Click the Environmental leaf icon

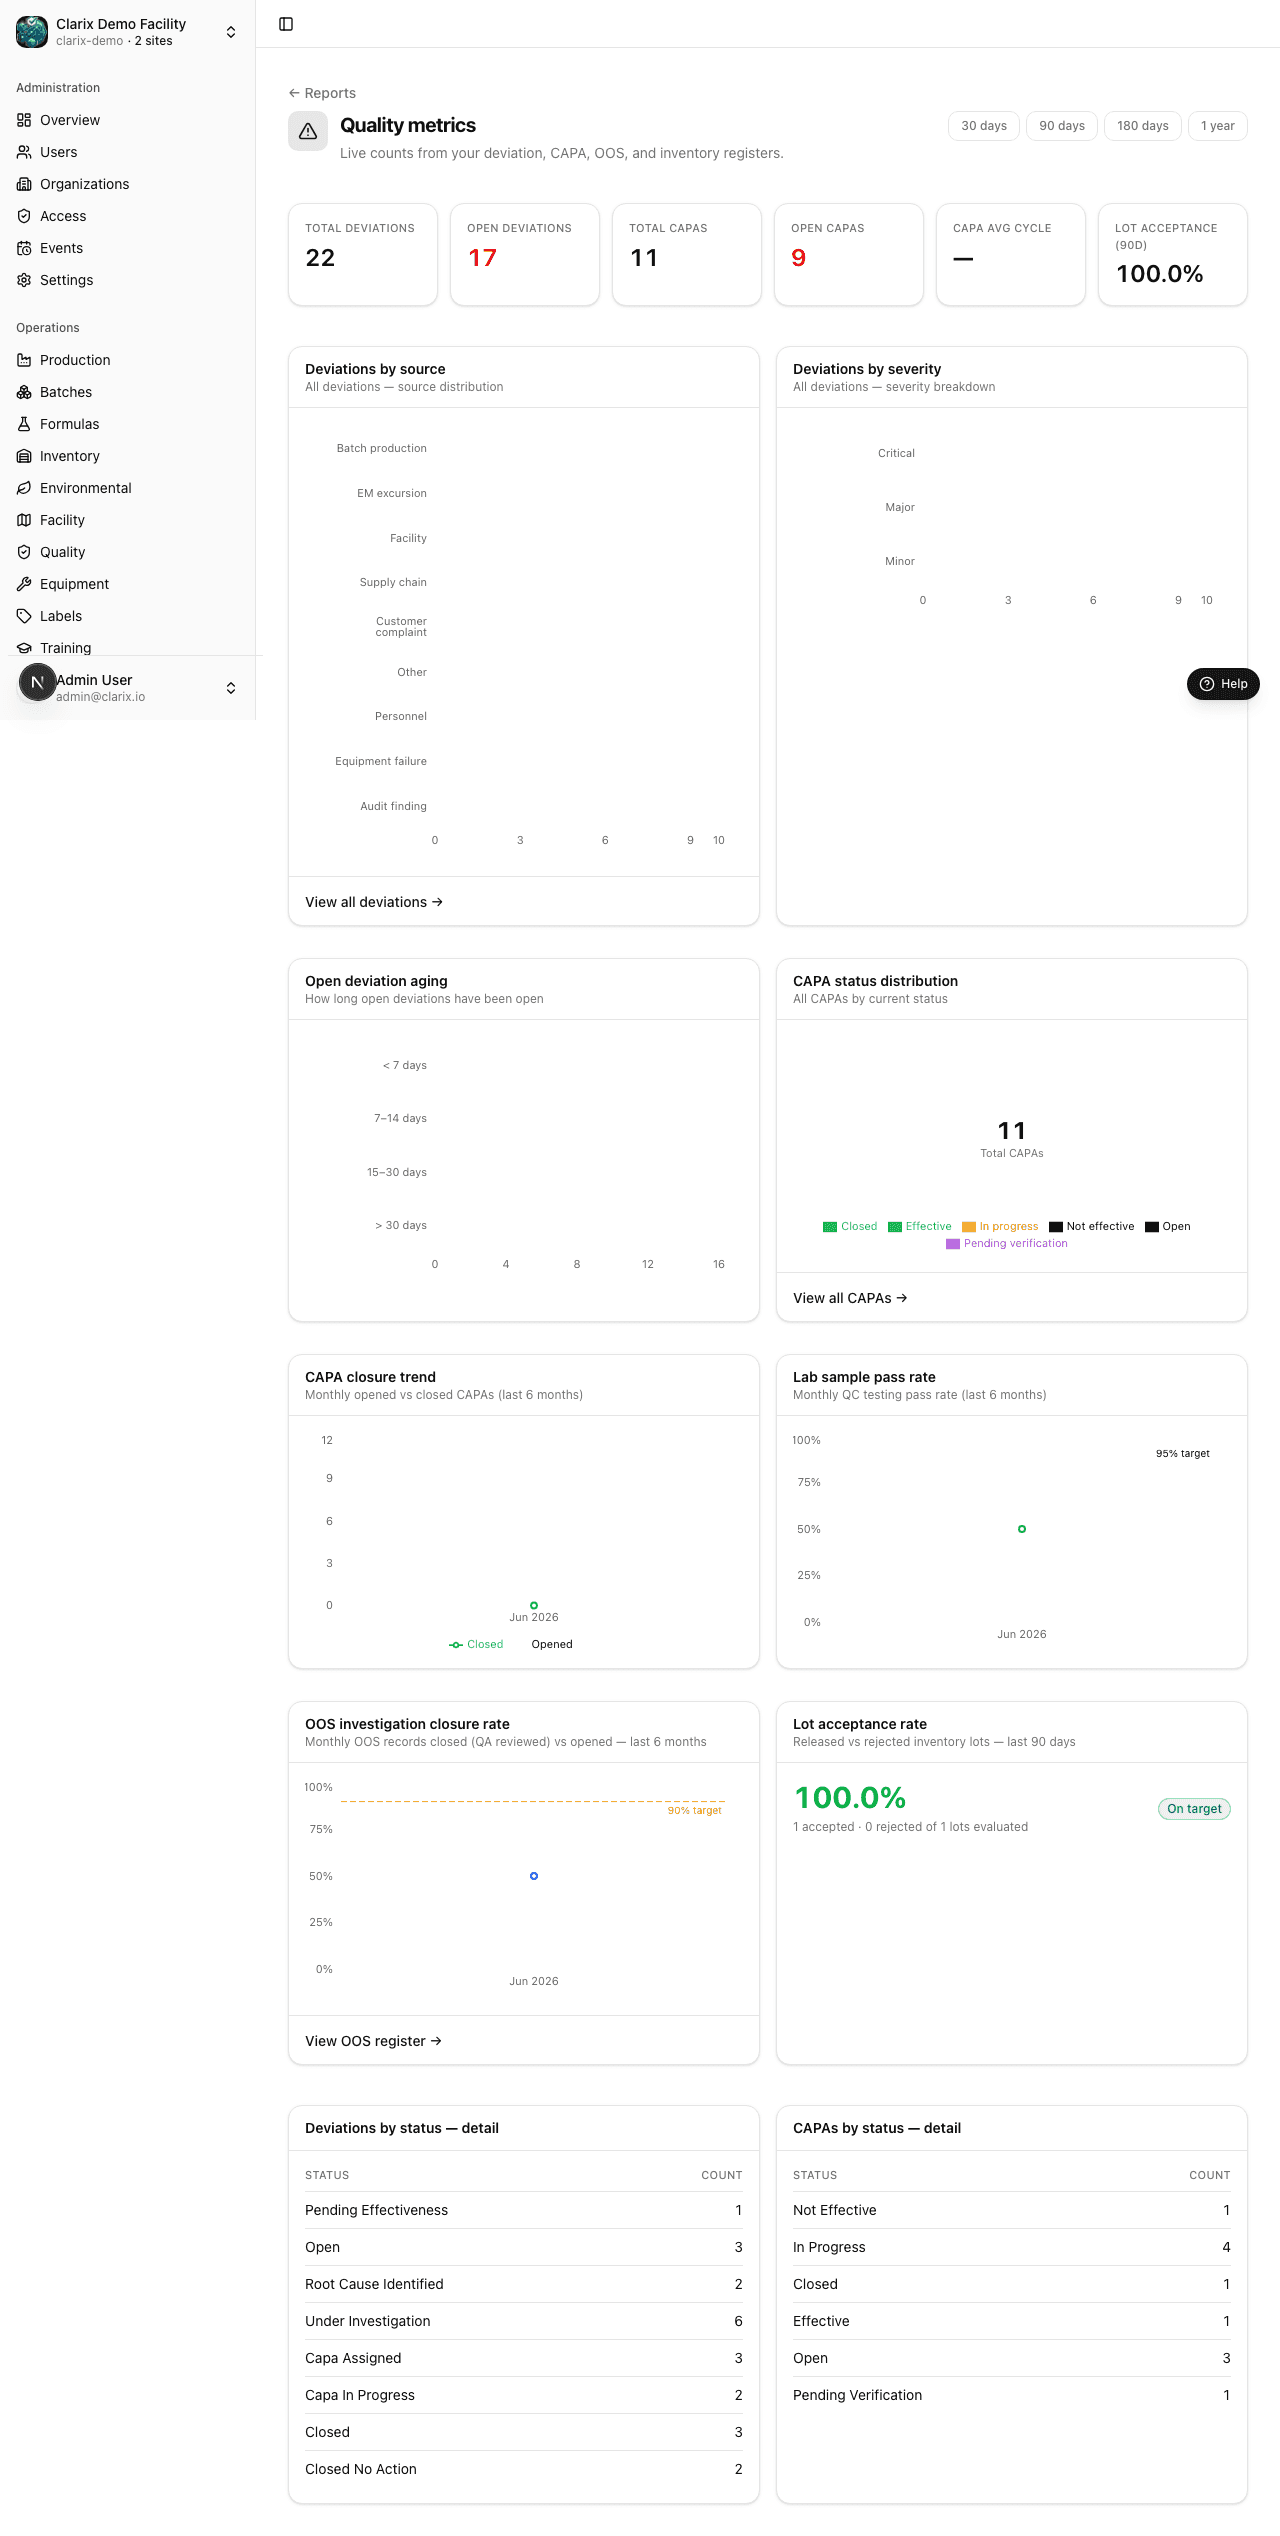24,488
